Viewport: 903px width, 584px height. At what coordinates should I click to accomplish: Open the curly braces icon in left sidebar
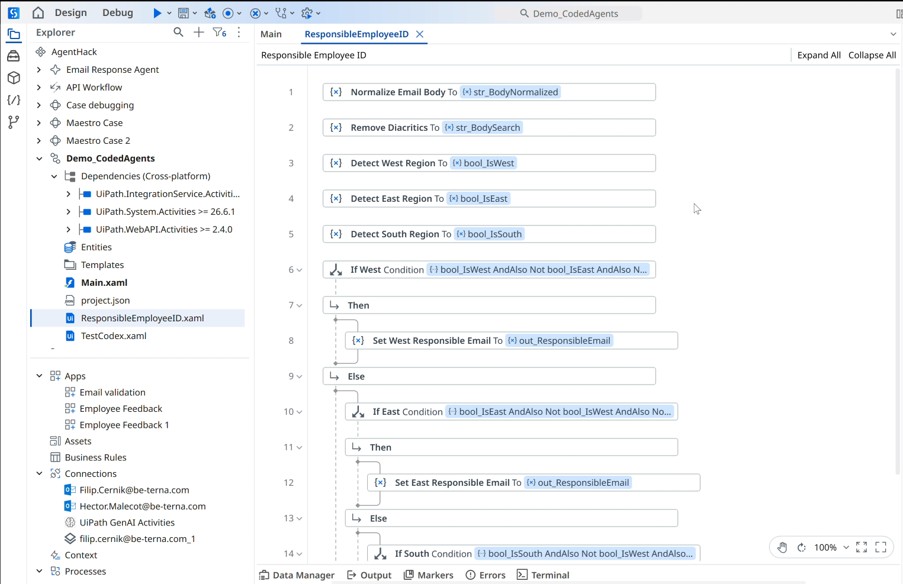(x=13, y=100)
